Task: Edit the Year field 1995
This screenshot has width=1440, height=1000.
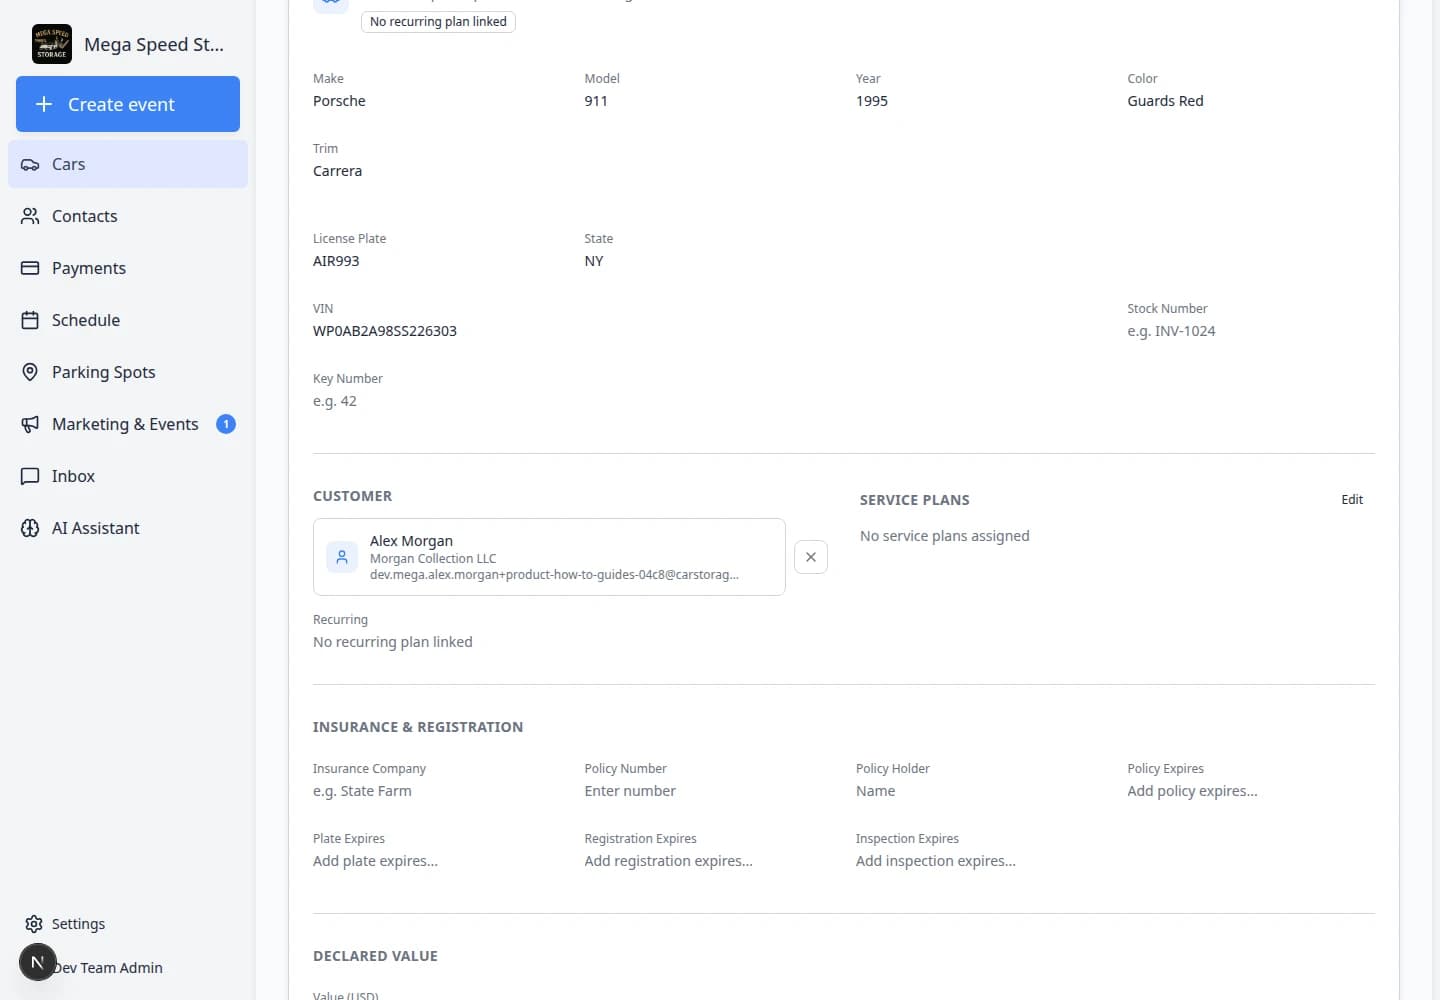Action: click(872, 101)
